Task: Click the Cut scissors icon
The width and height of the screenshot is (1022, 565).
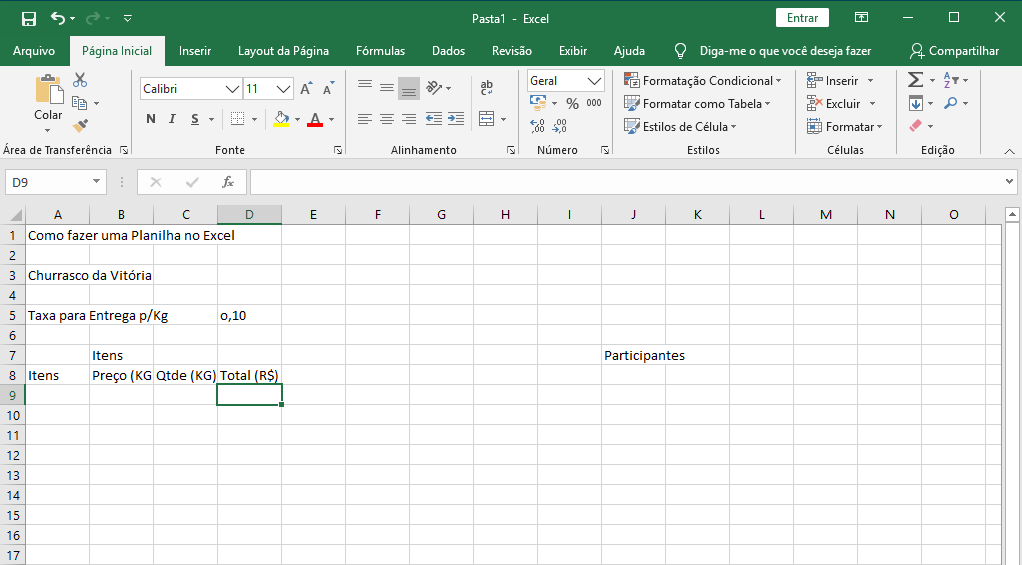Action: [x=80, y=80]
